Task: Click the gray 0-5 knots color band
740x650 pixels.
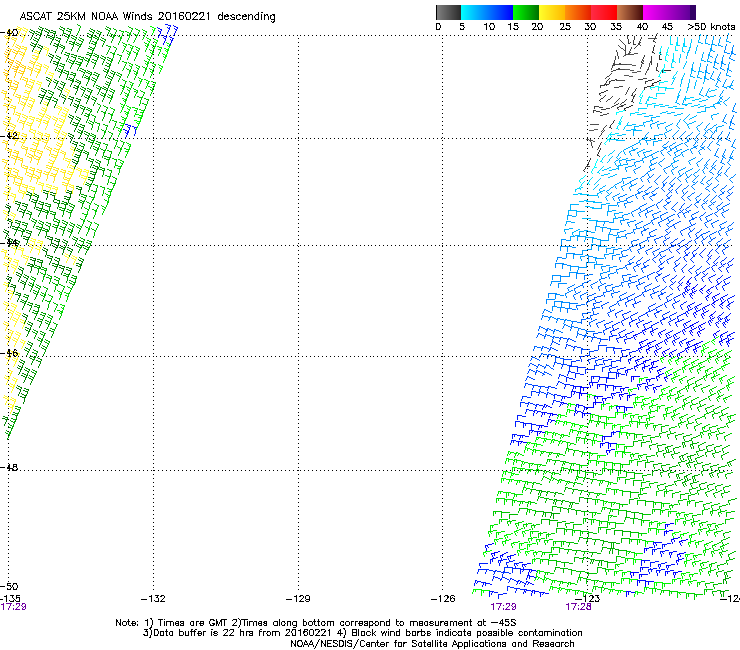Action: (x=448, y=12)
